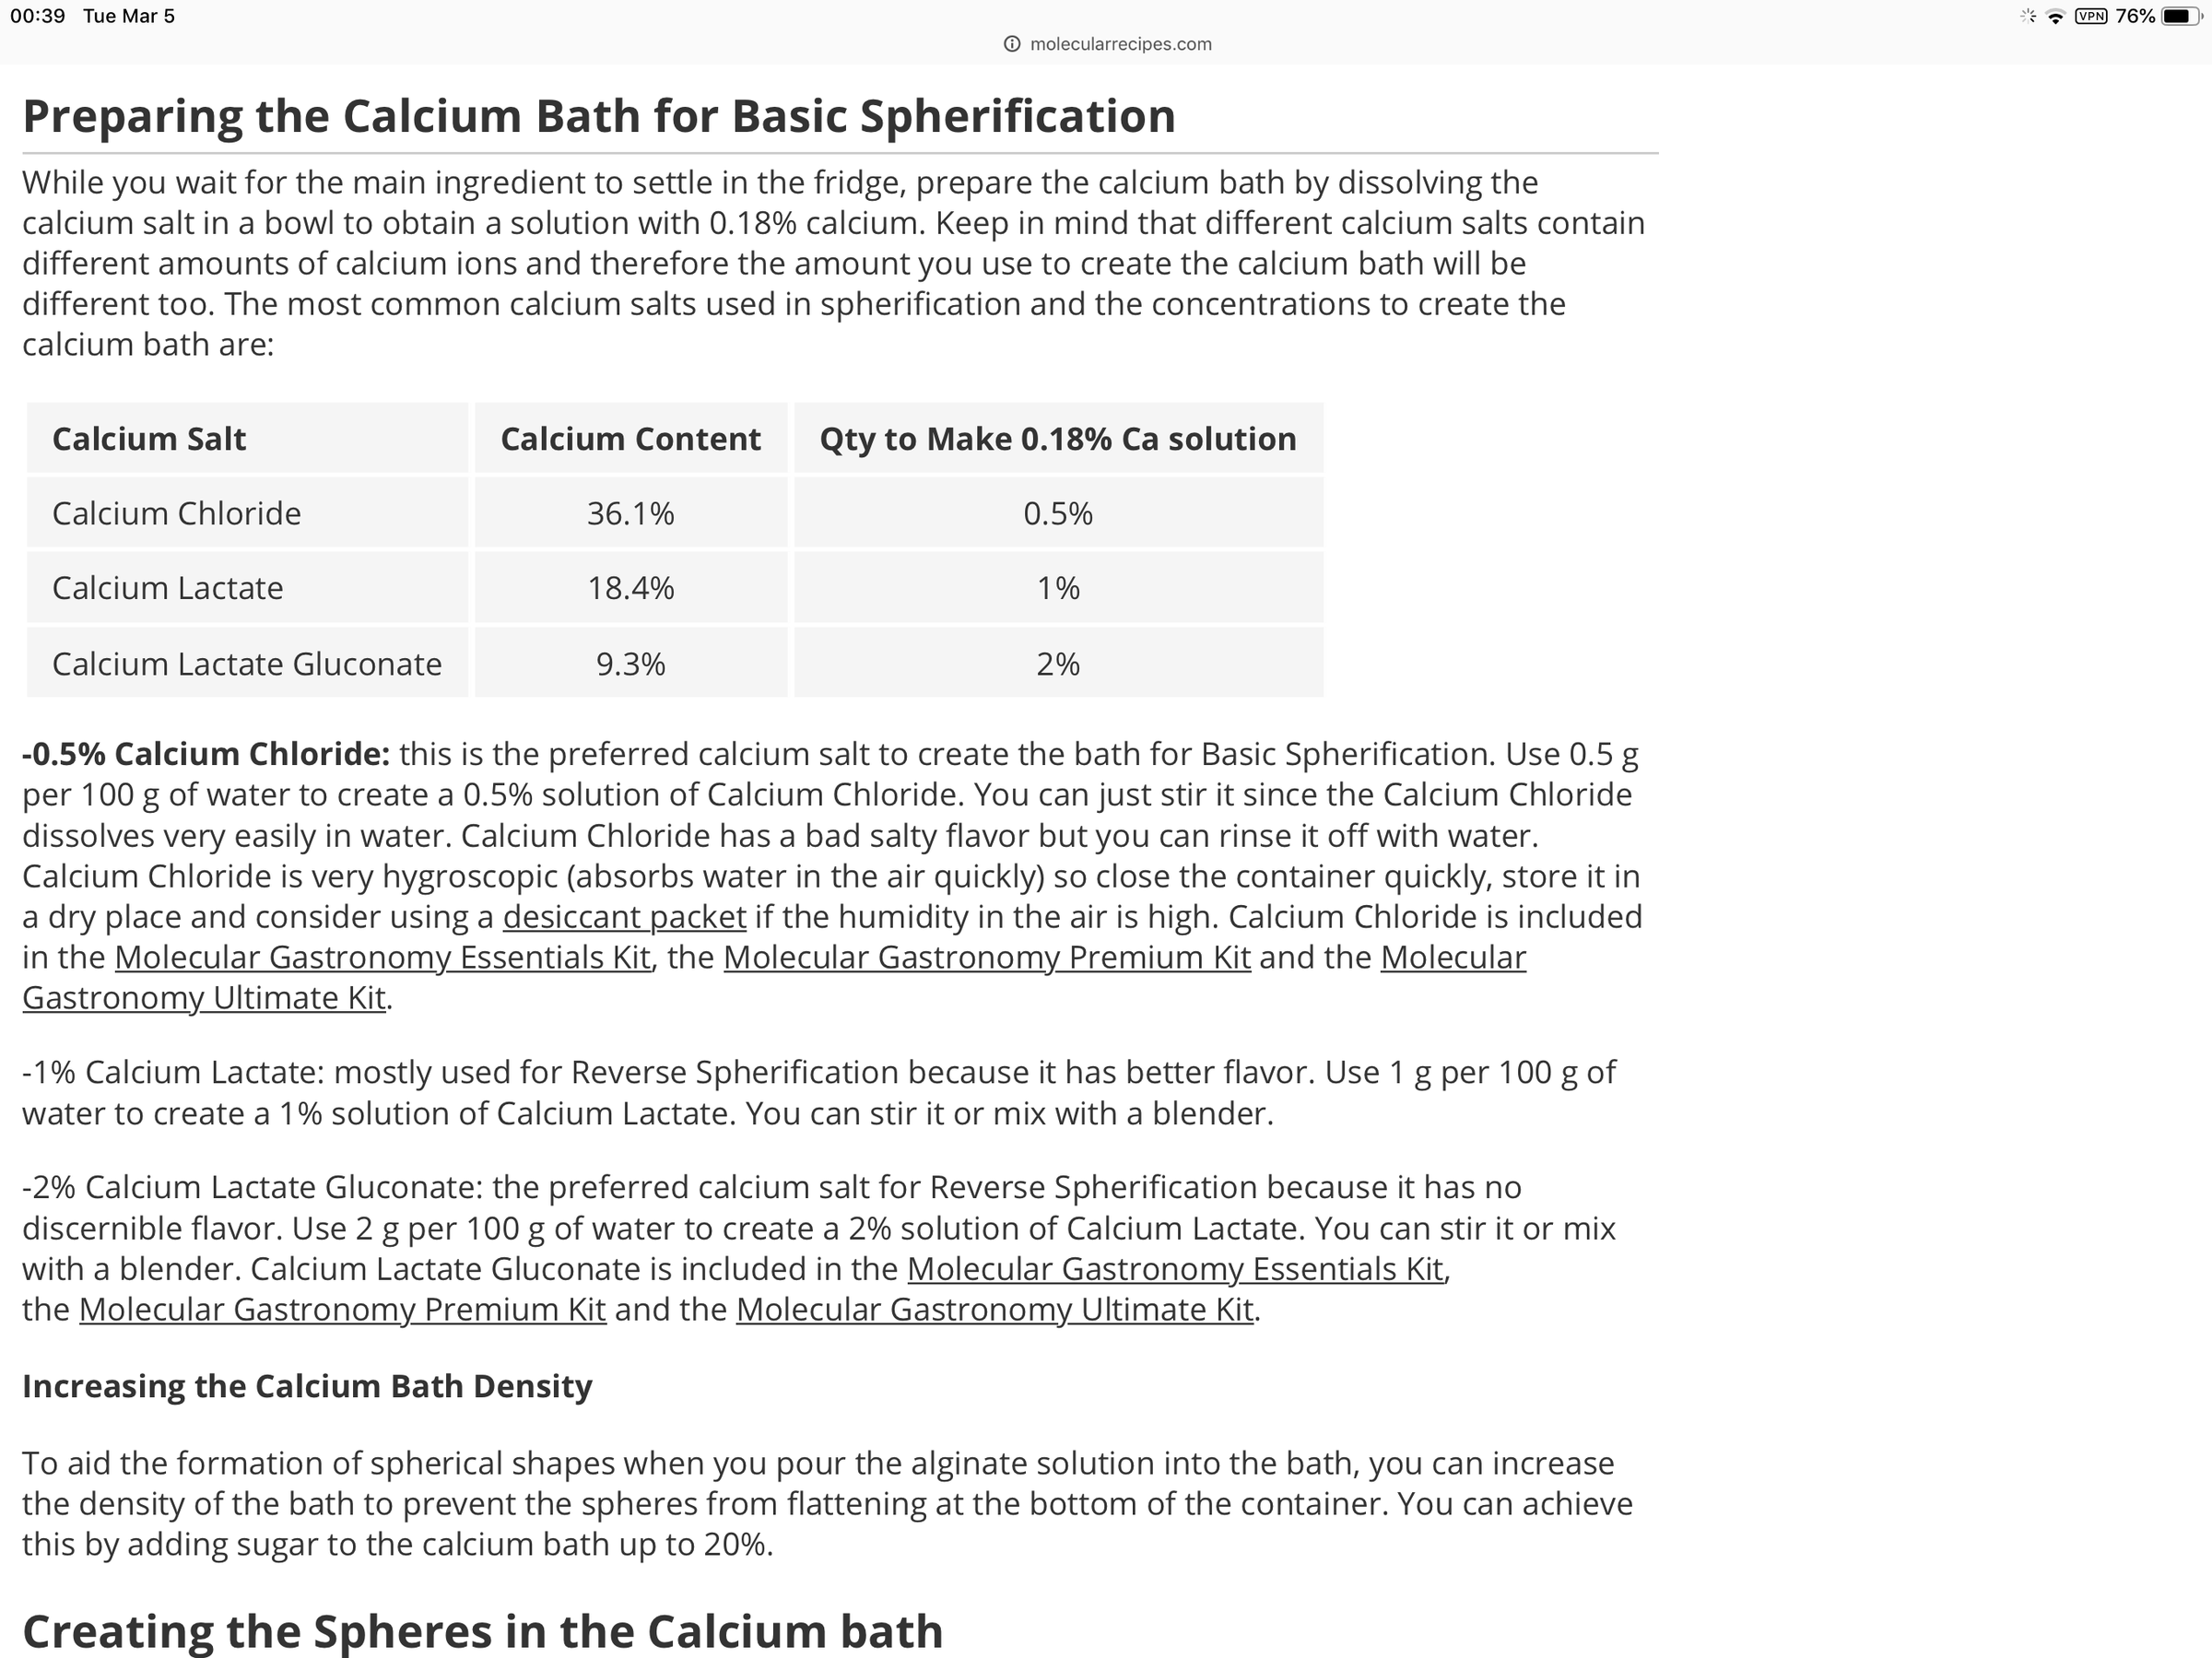Tap the VPN indicator in status bar

(x=2091, y=17)
